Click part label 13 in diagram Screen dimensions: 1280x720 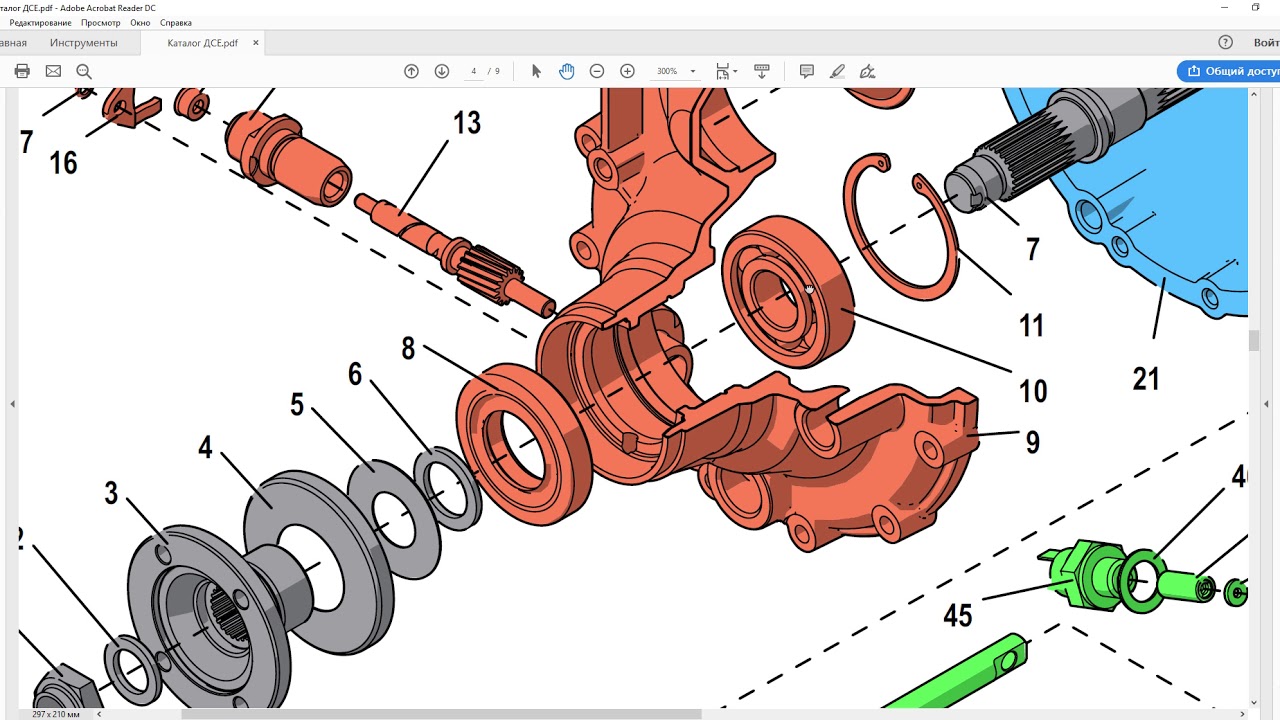[467, 123]
